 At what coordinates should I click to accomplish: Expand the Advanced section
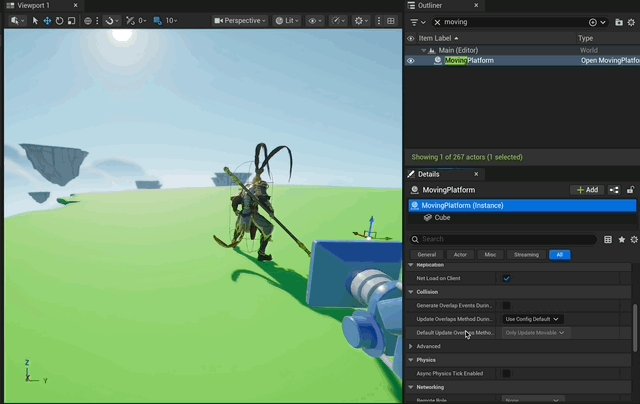411,346
